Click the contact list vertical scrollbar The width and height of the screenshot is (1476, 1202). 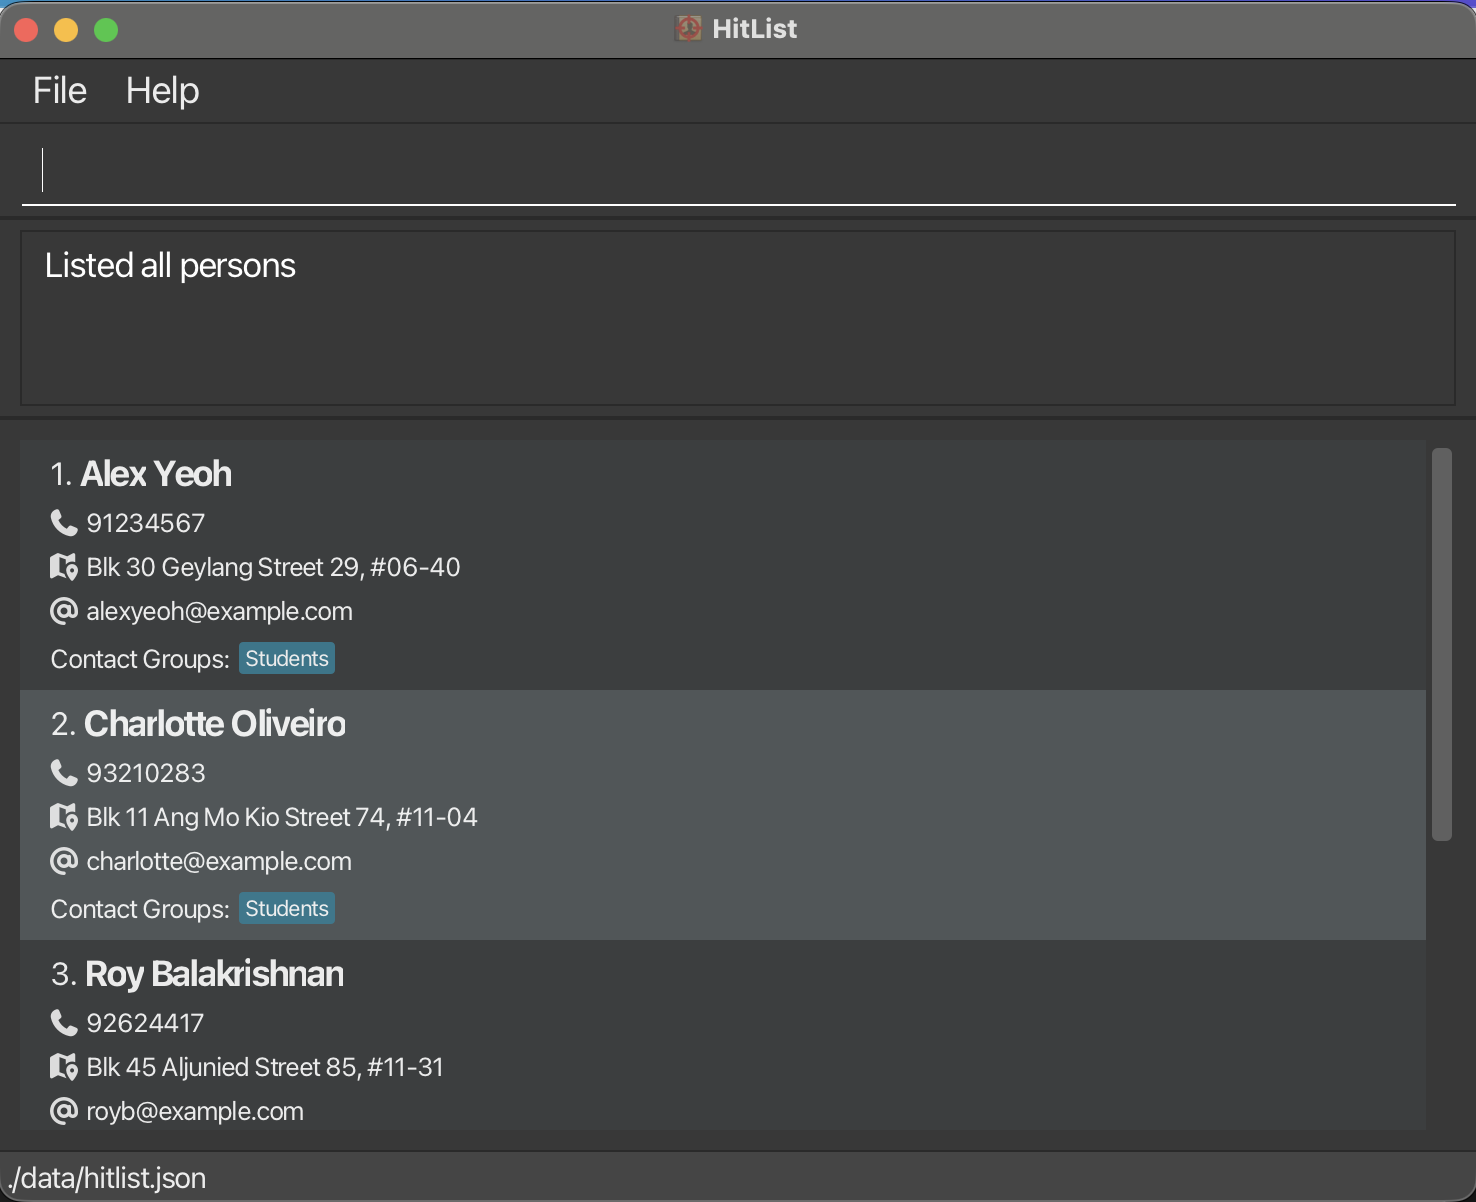click(1441, 644)
